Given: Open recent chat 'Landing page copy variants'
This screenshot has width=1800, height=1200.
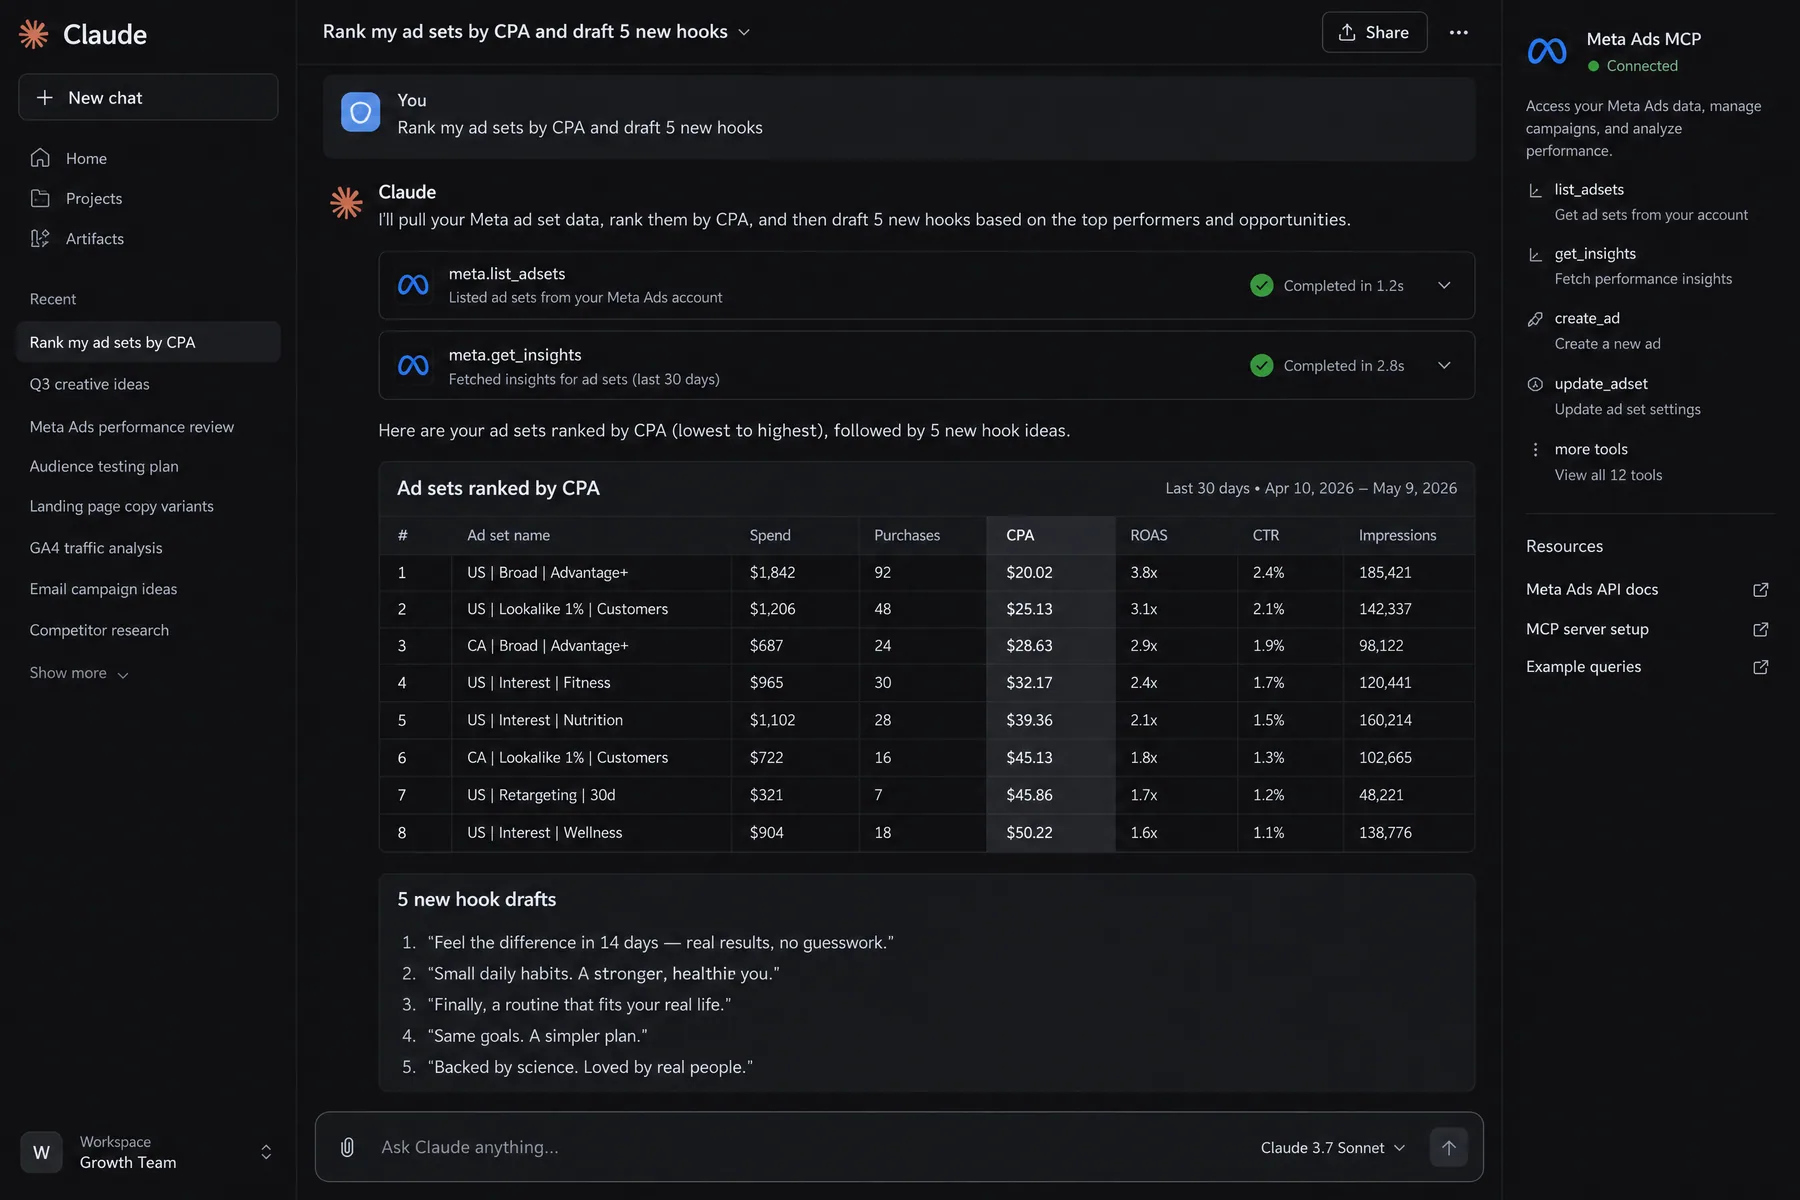Looking at the screenshot, I should click(x=121, y=506).
